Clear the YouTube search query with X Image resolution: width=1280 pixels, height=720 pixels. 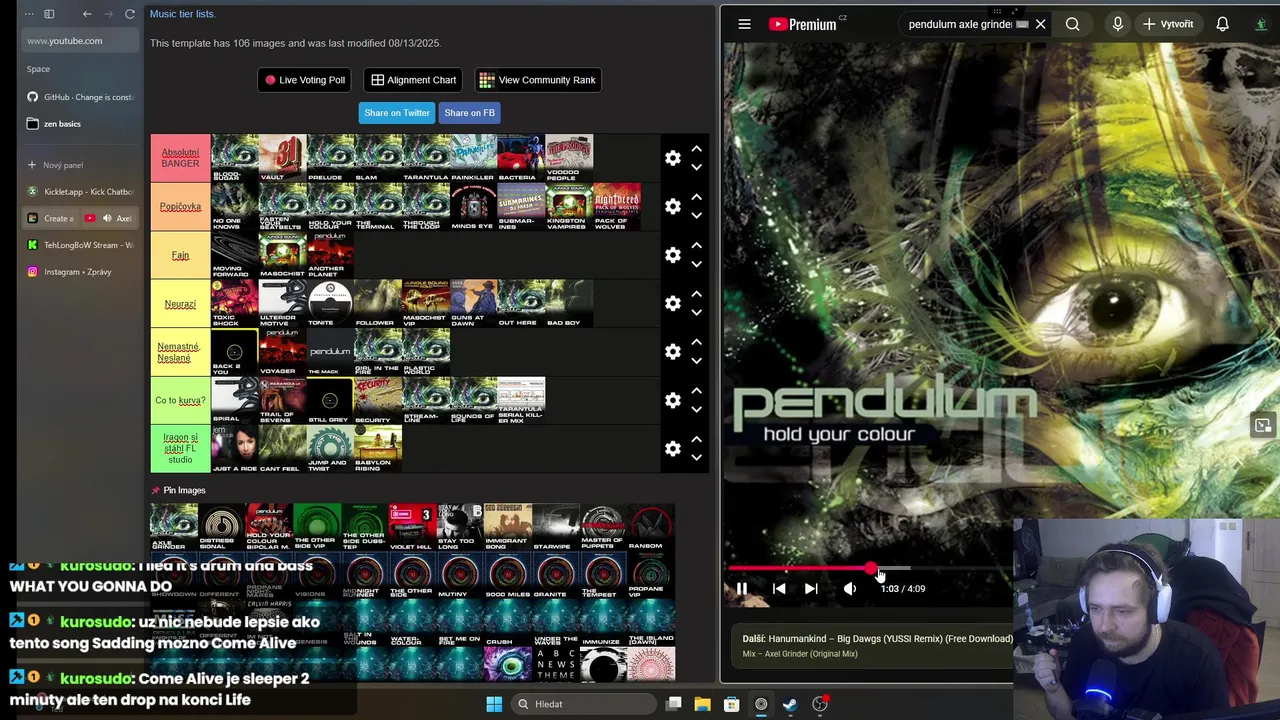point(1040,24)
